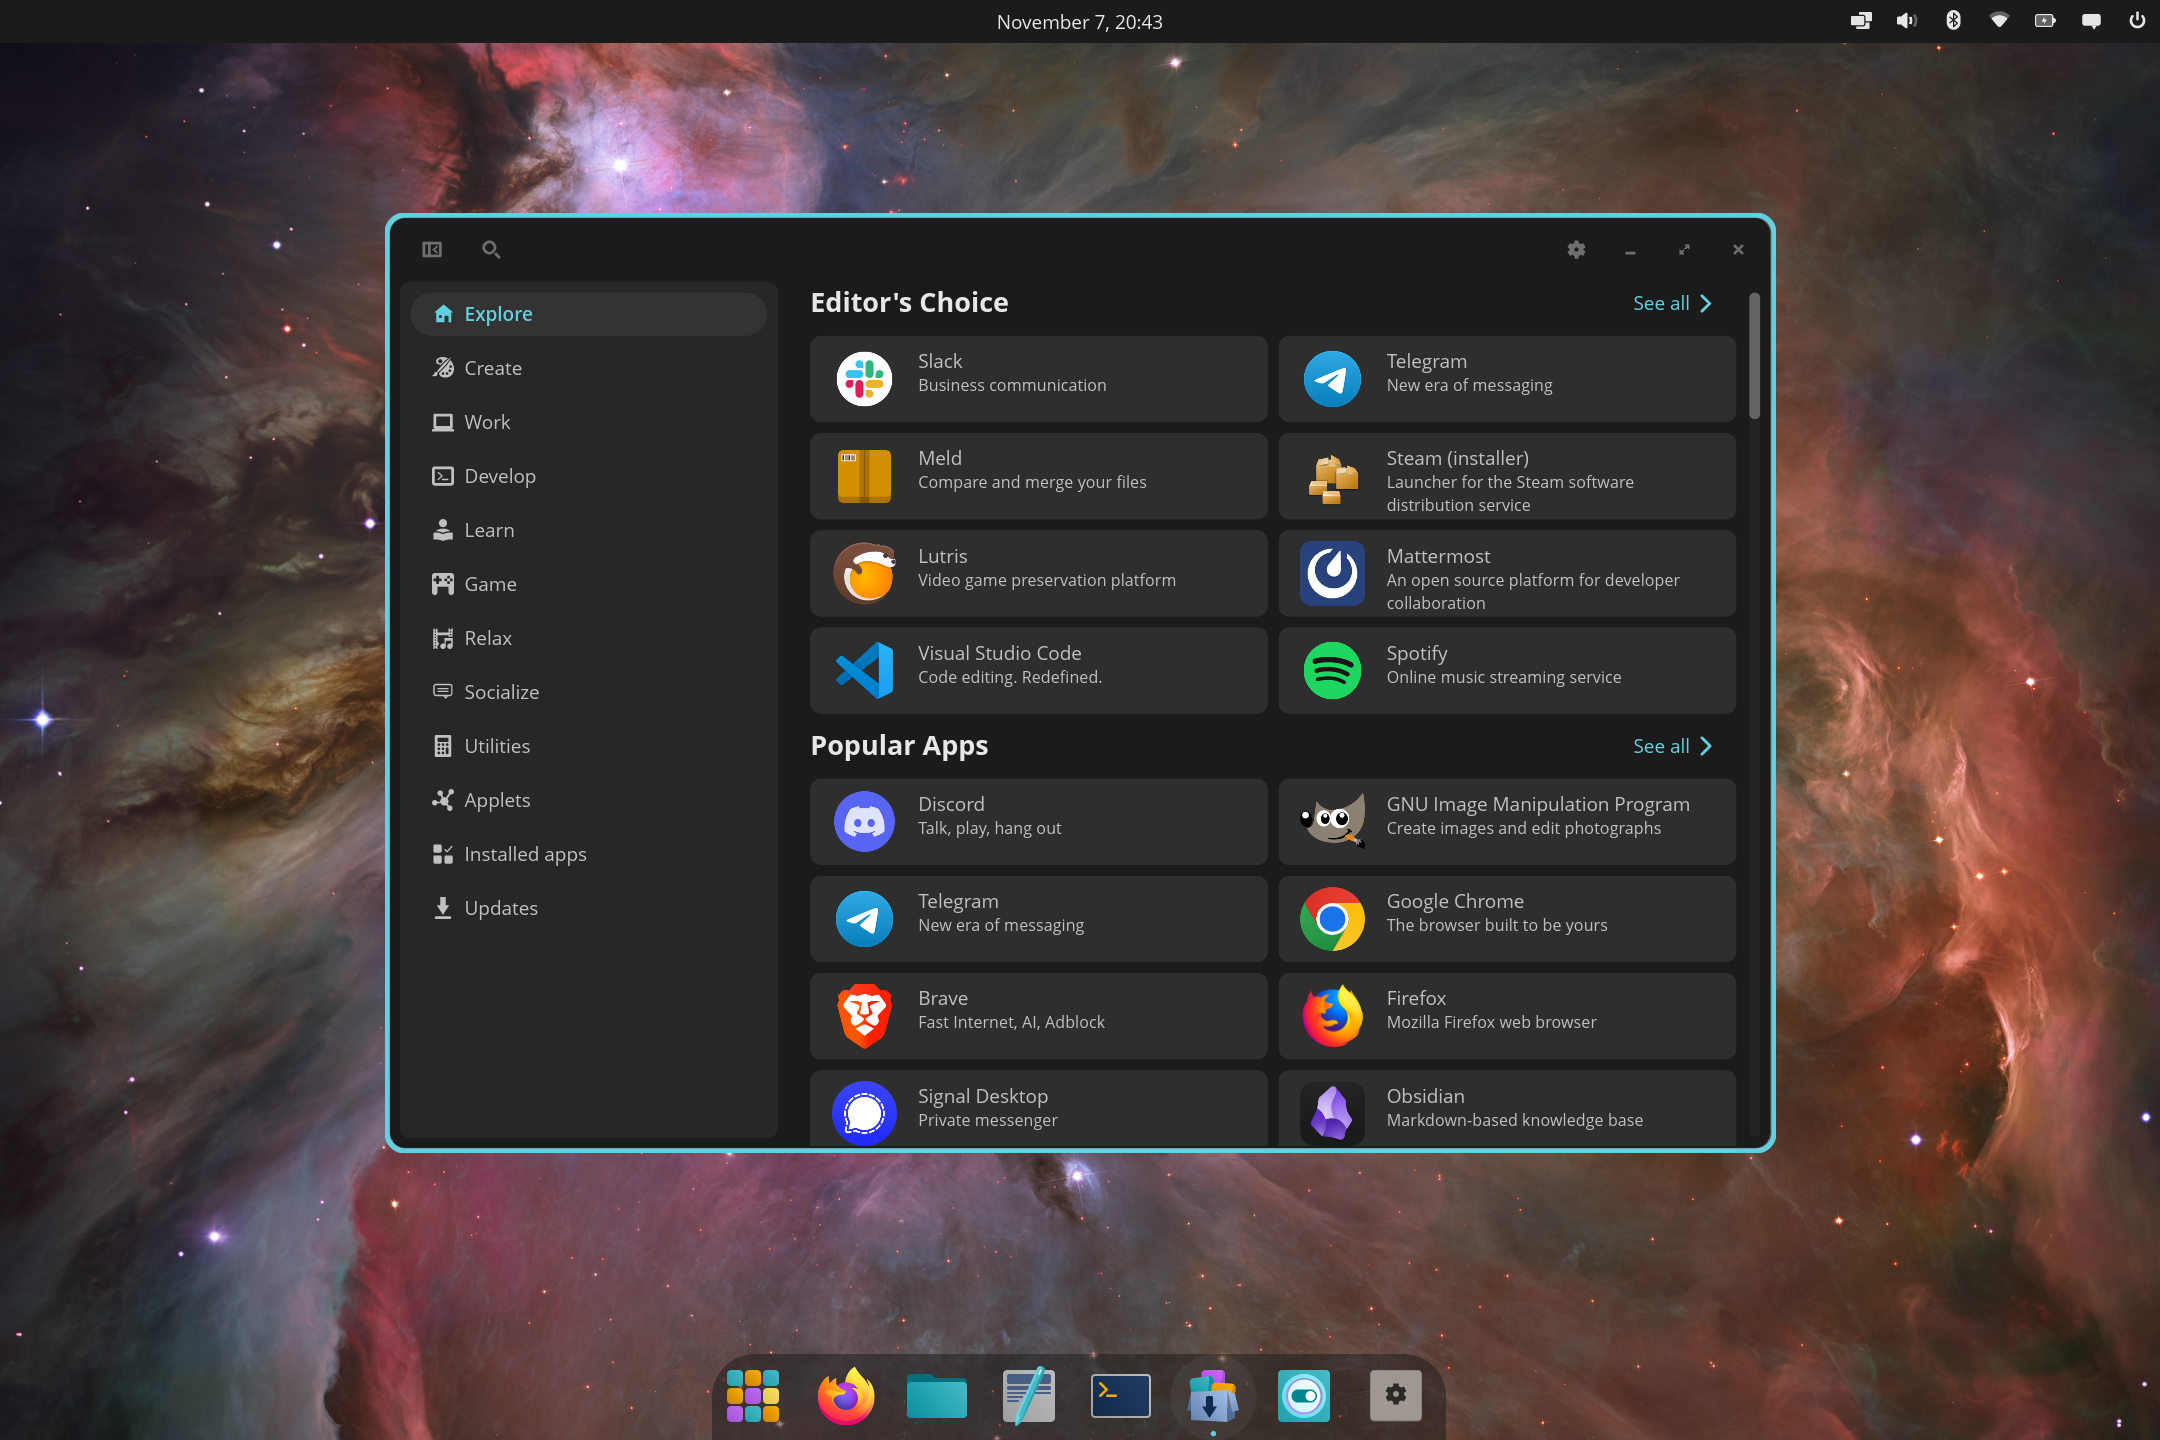Screen dimensions: 2160x1440
Task: Click the vertical scrollbar thumb
Action: tap(1754, 356)
